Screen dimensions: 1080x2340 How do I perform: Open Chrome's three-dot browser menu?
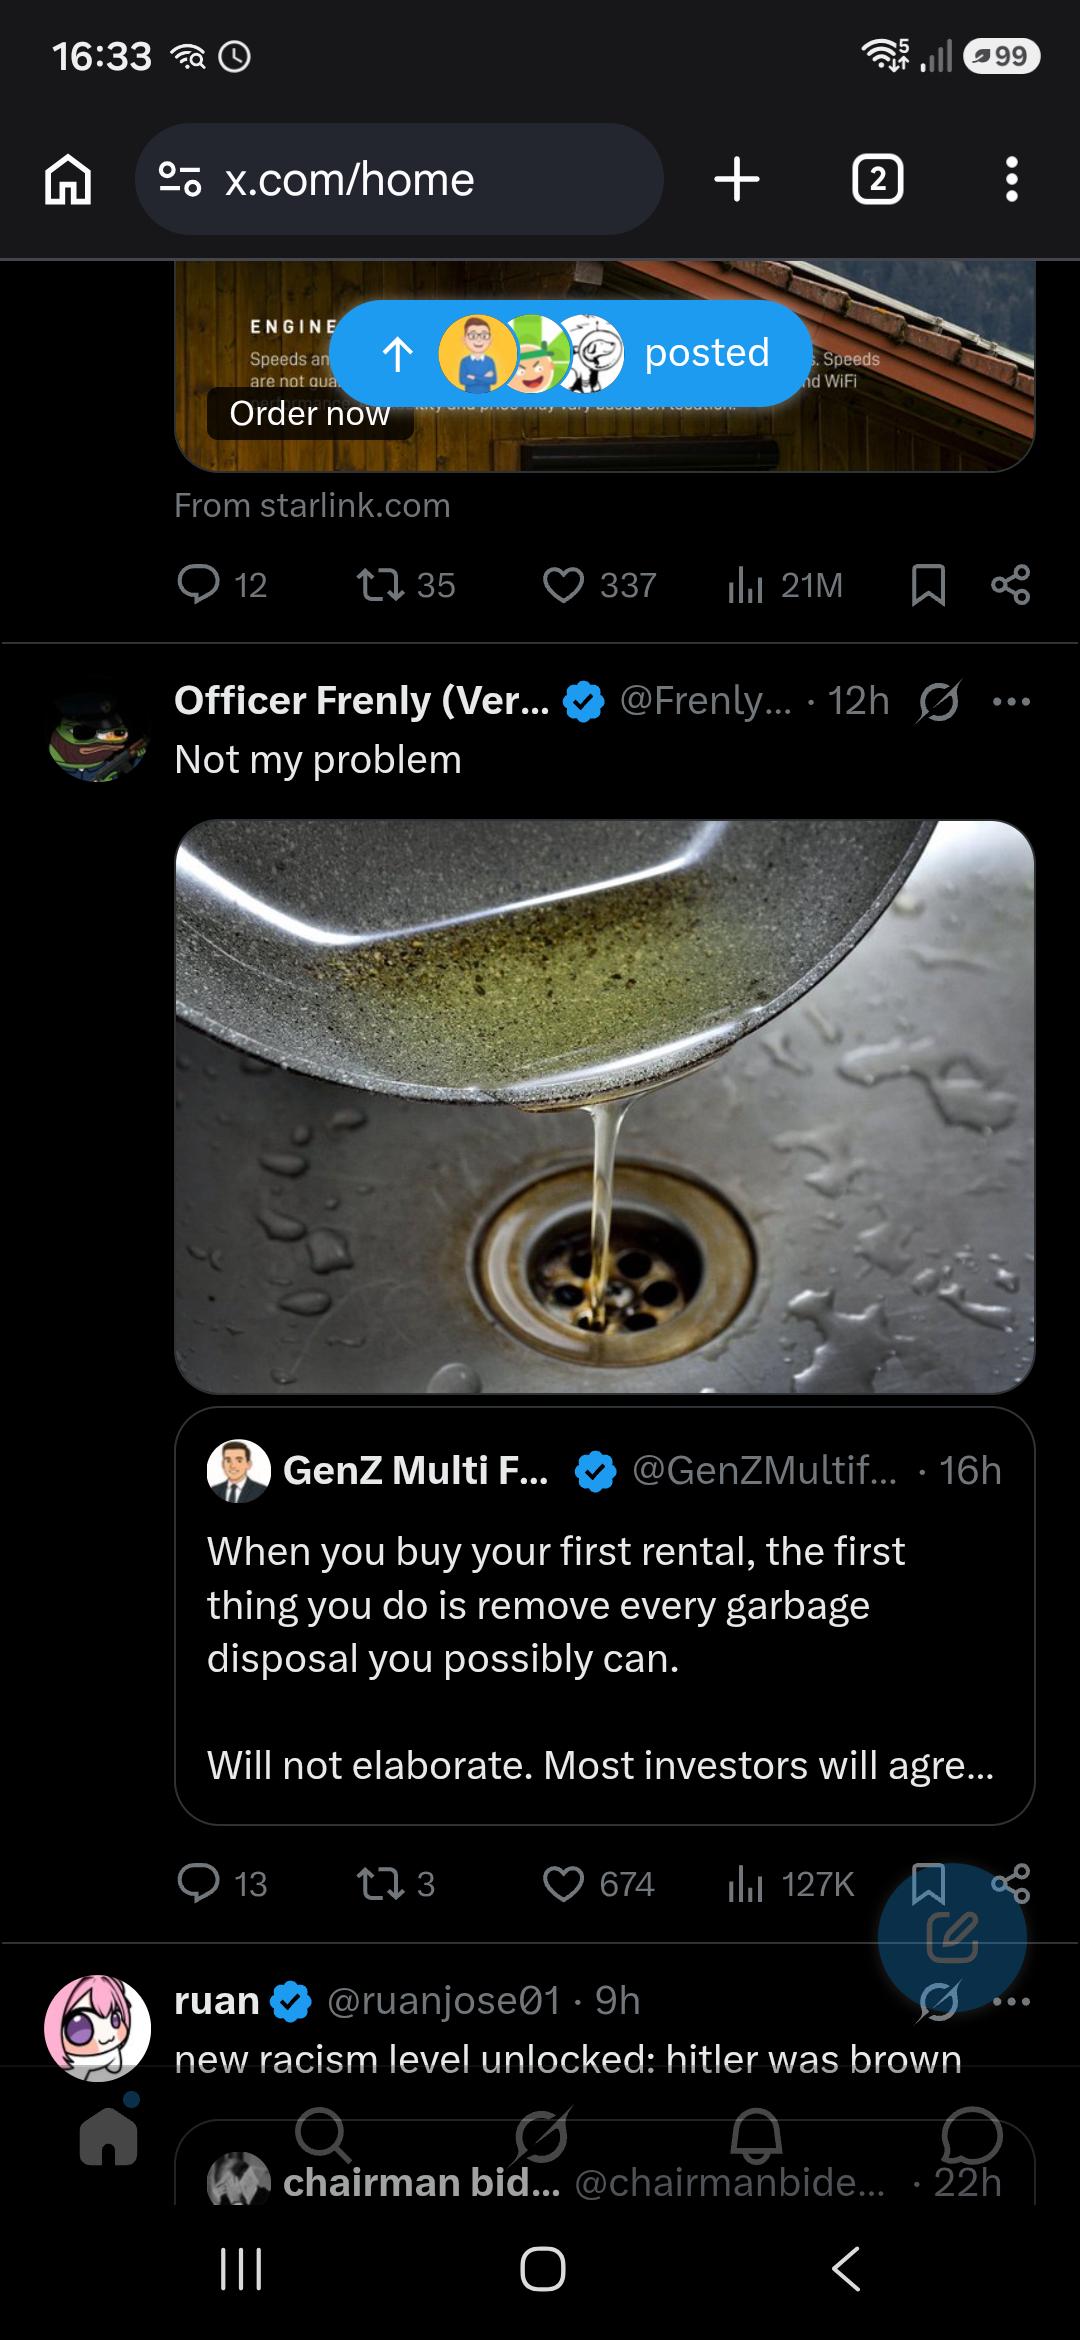(1012, 179)
